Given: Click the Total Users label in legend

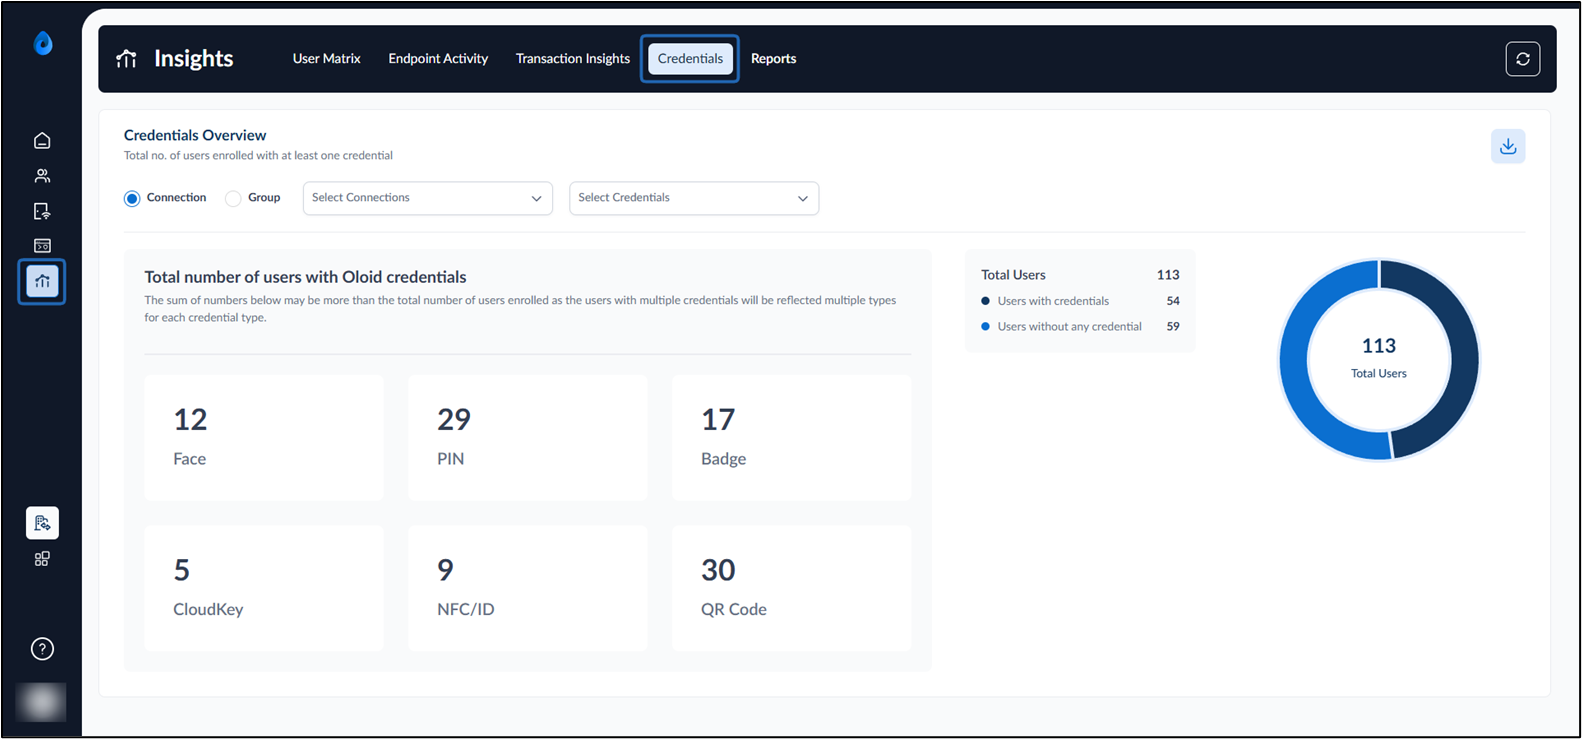Looking at the screenshot, I should pyautogui.click(x=1013, y=275).
